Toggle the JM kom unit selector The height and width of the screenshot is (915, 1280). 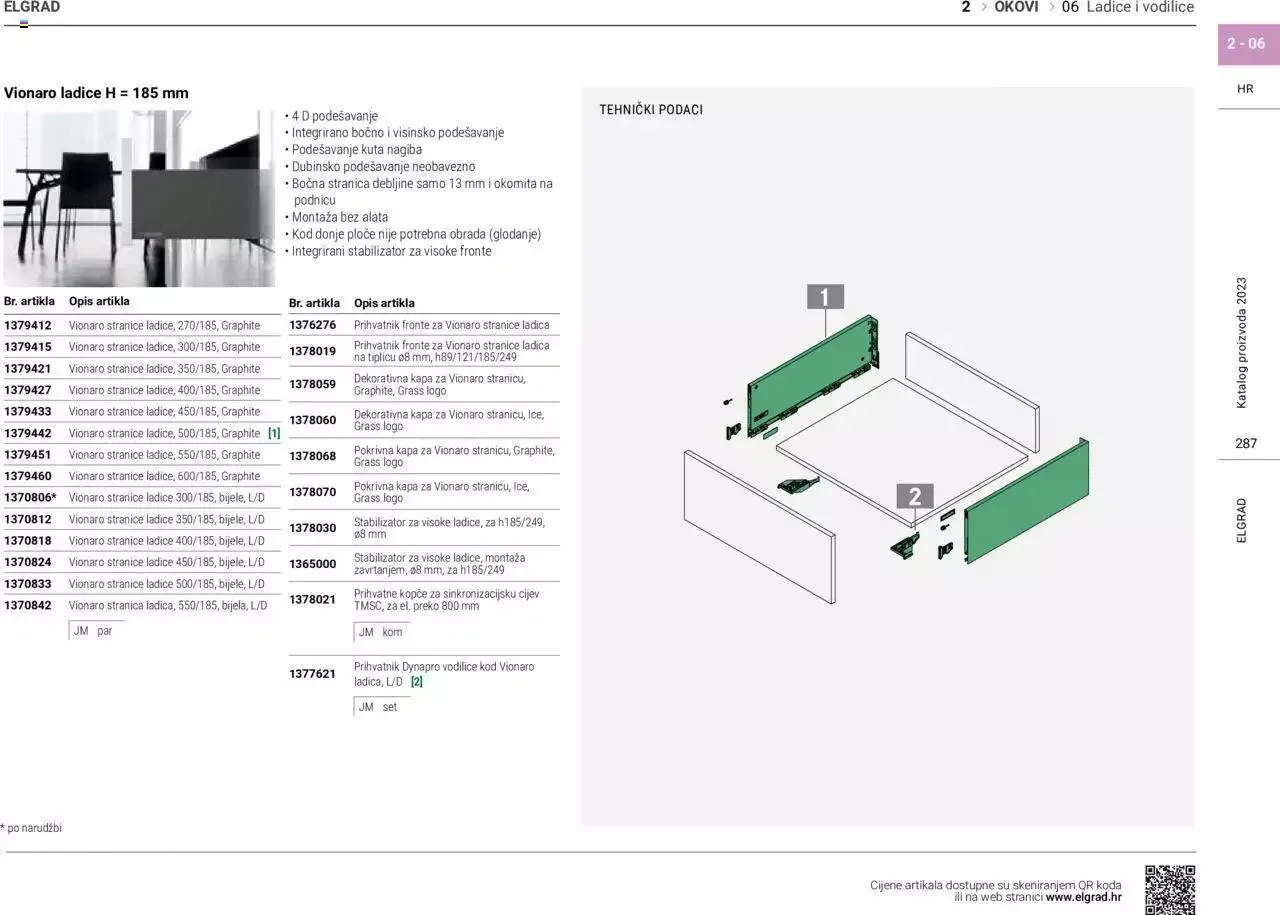coord(382,631)
